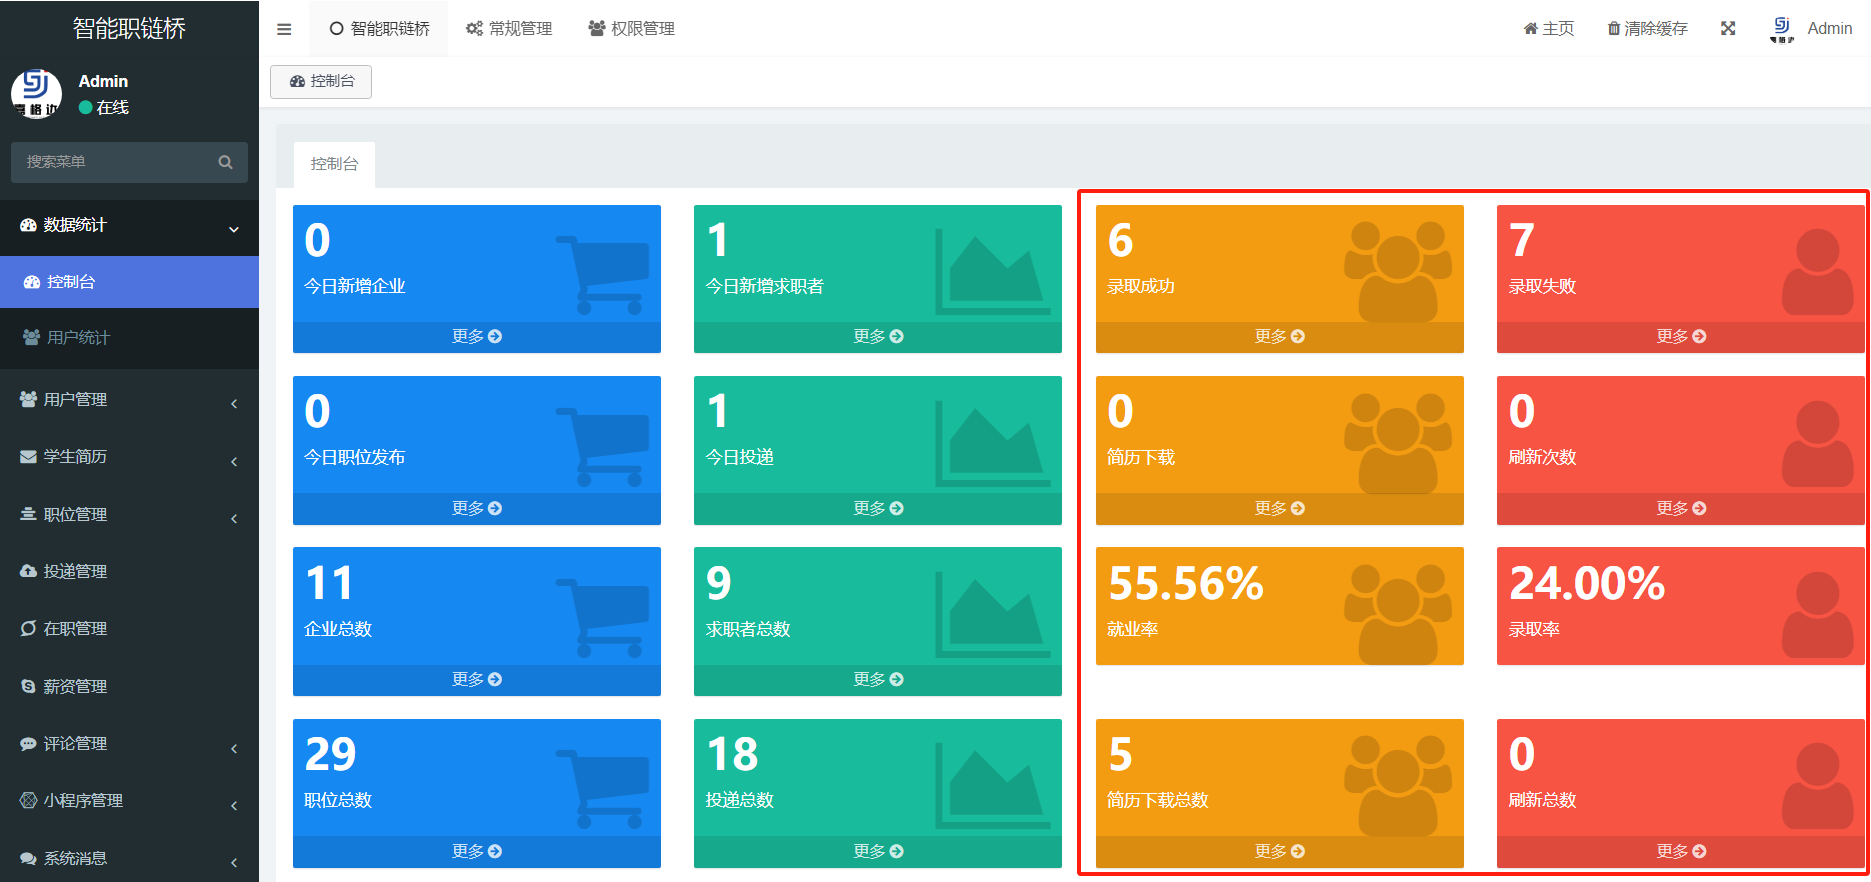Switch to 常规管理 top menu
The image size is (1871, 882).
(509, 29)
